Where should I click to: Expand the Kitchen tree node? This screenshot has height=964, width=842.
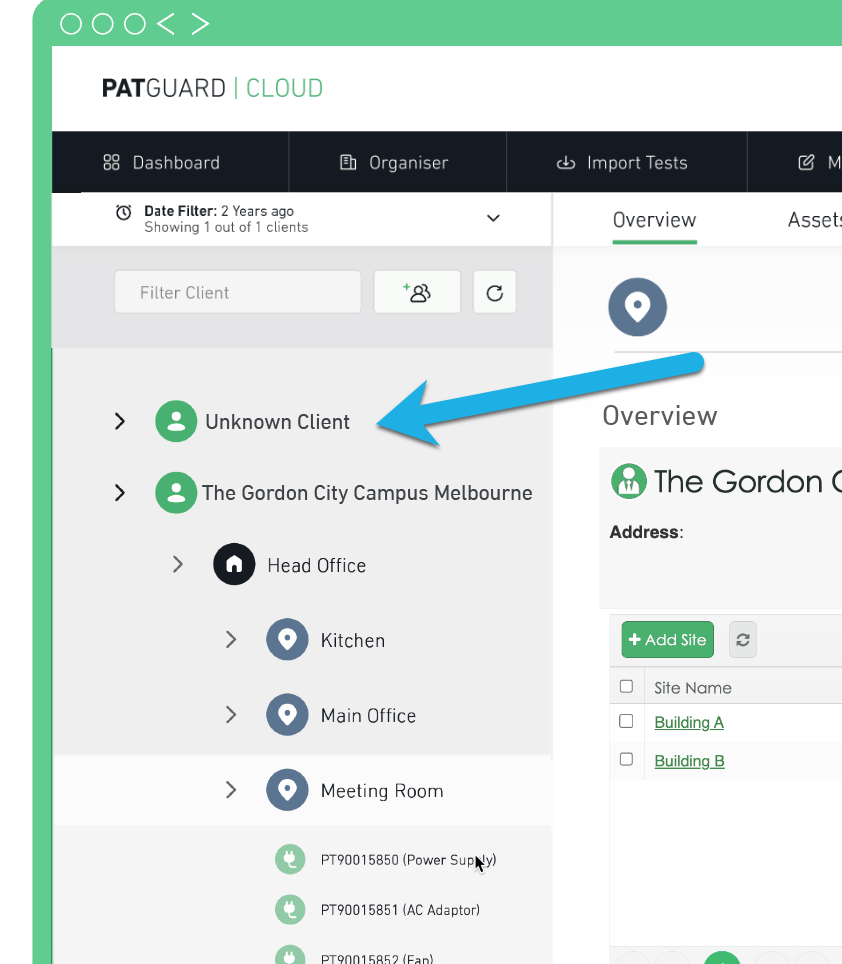pos(231,639)
